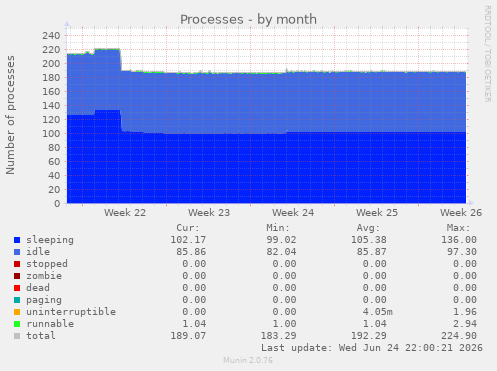497x371 pixels.
Task: Click the total legend color swatch
Action: pos(17,336)
